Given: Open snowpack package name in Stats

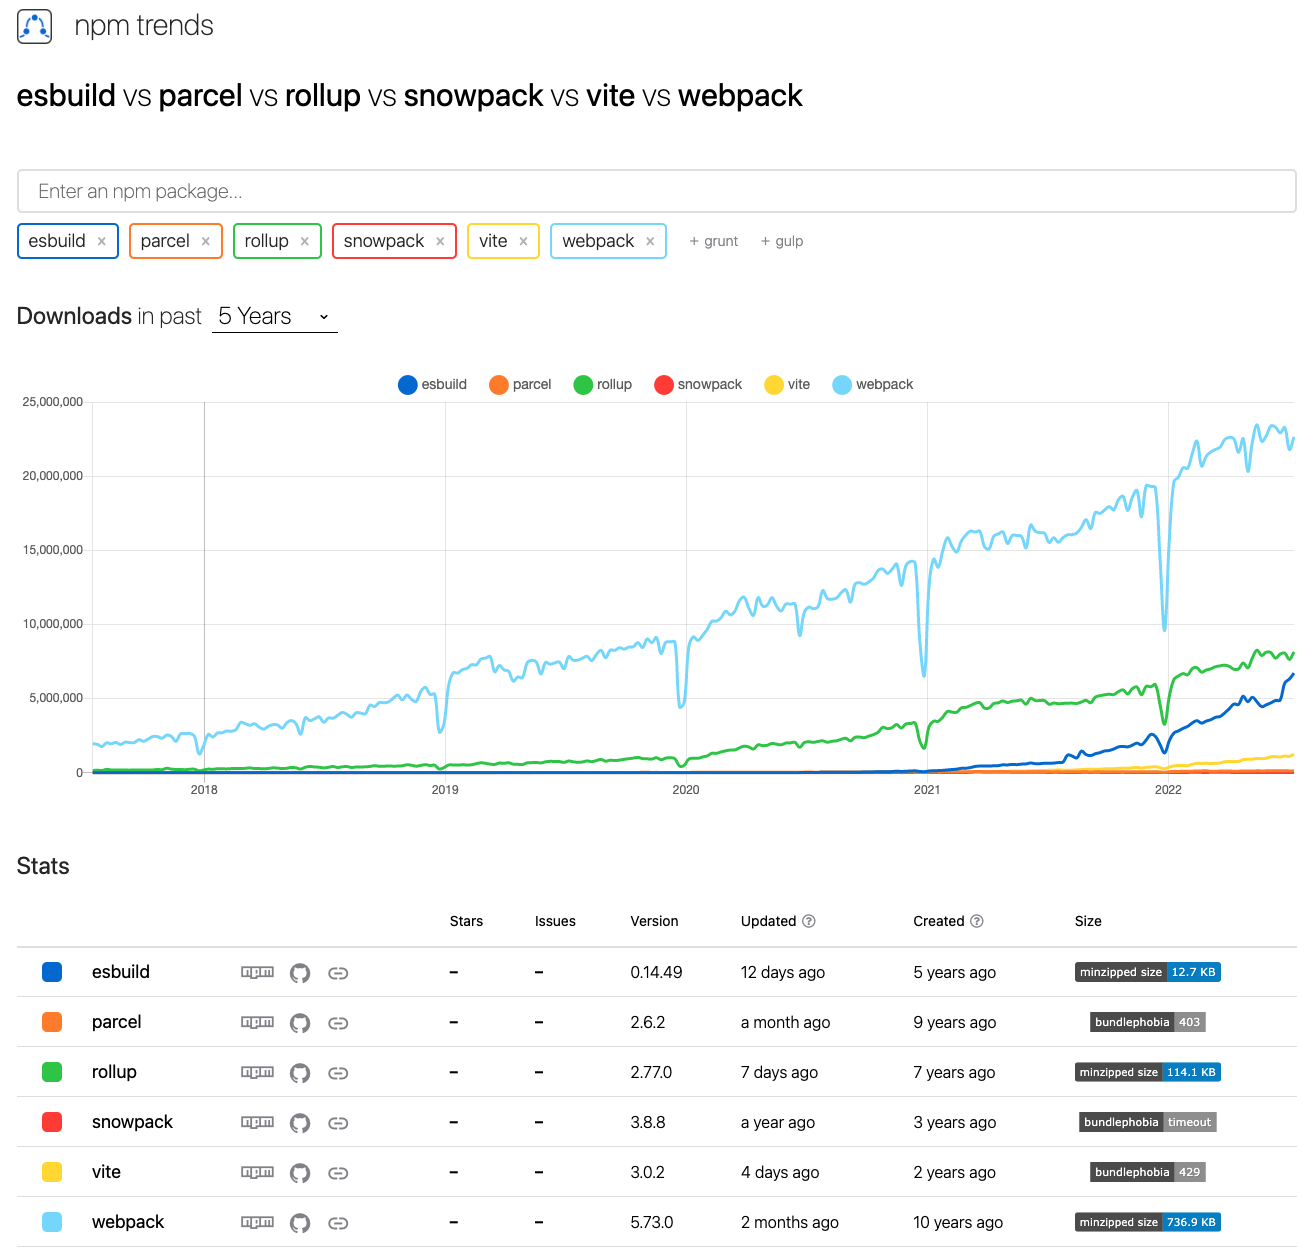Looking at the screenshot, I should 132,1122.
